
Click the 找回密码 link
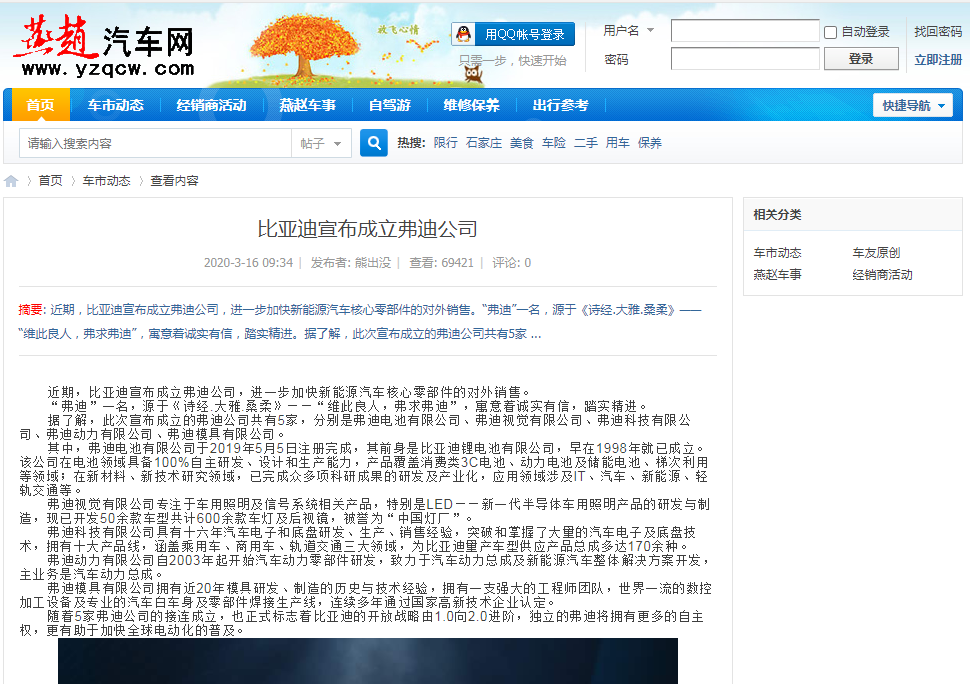click(938, 31)
